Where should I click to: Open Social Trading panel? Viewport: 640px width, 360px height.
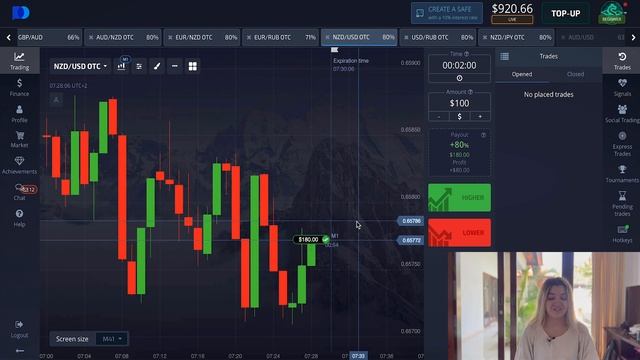(622, 114)
